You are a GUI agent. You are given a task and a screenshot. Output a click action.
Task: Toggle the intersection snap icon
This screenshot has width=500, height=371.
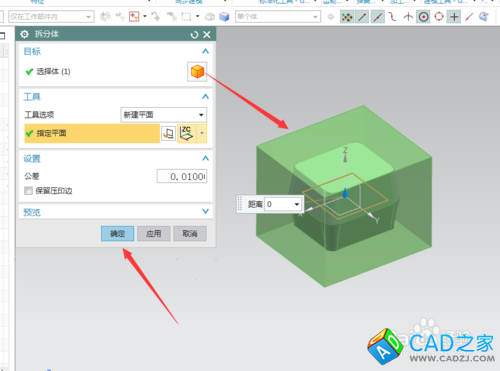tap(408, 17)
